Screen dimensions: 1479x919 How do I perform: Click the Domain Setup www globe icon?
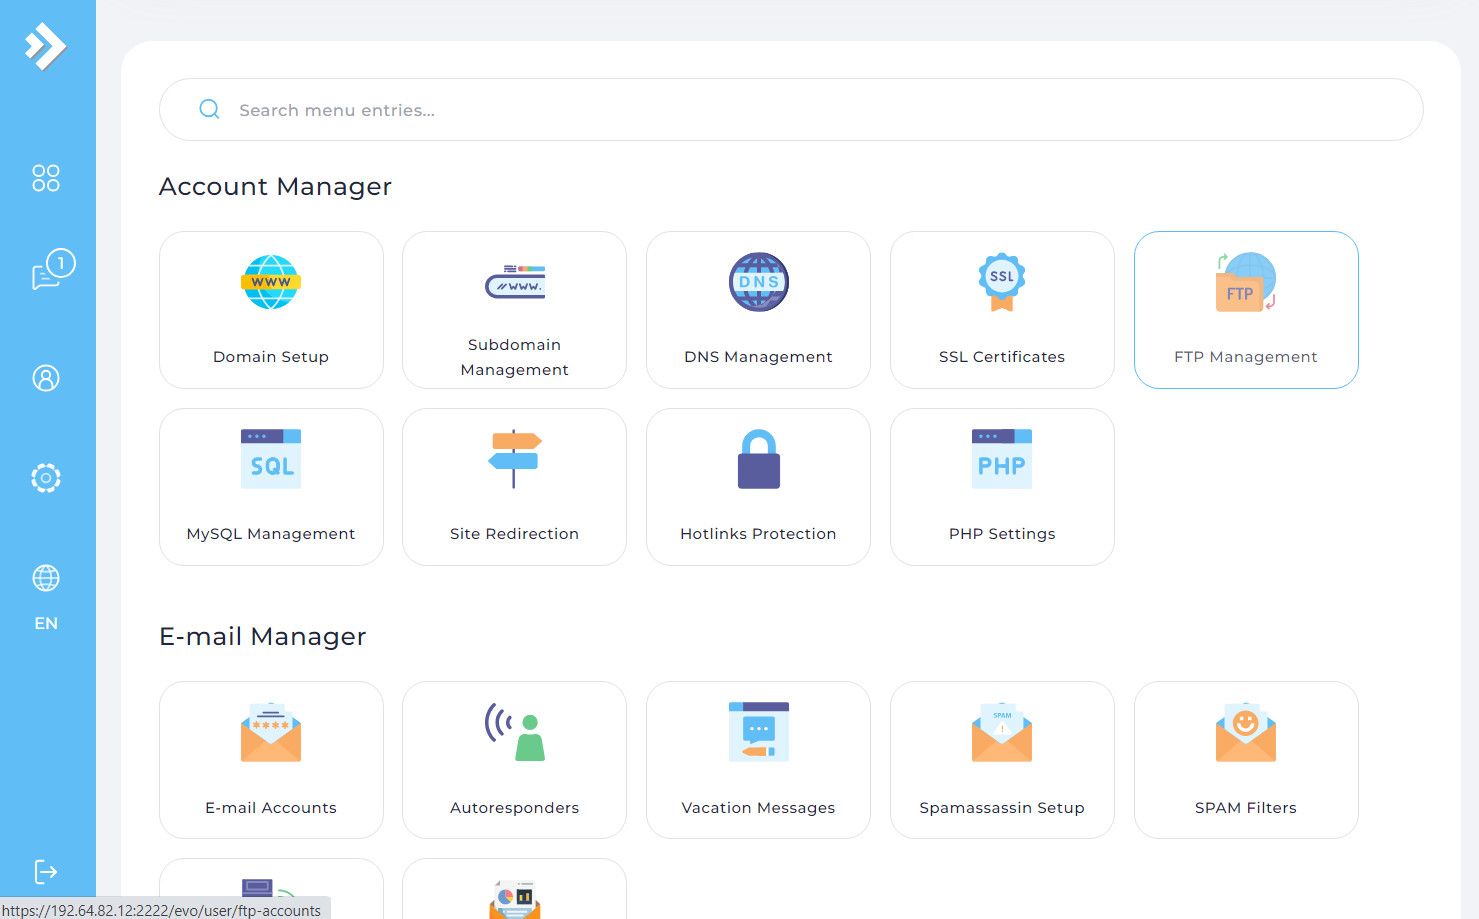[x=271, y=282]
